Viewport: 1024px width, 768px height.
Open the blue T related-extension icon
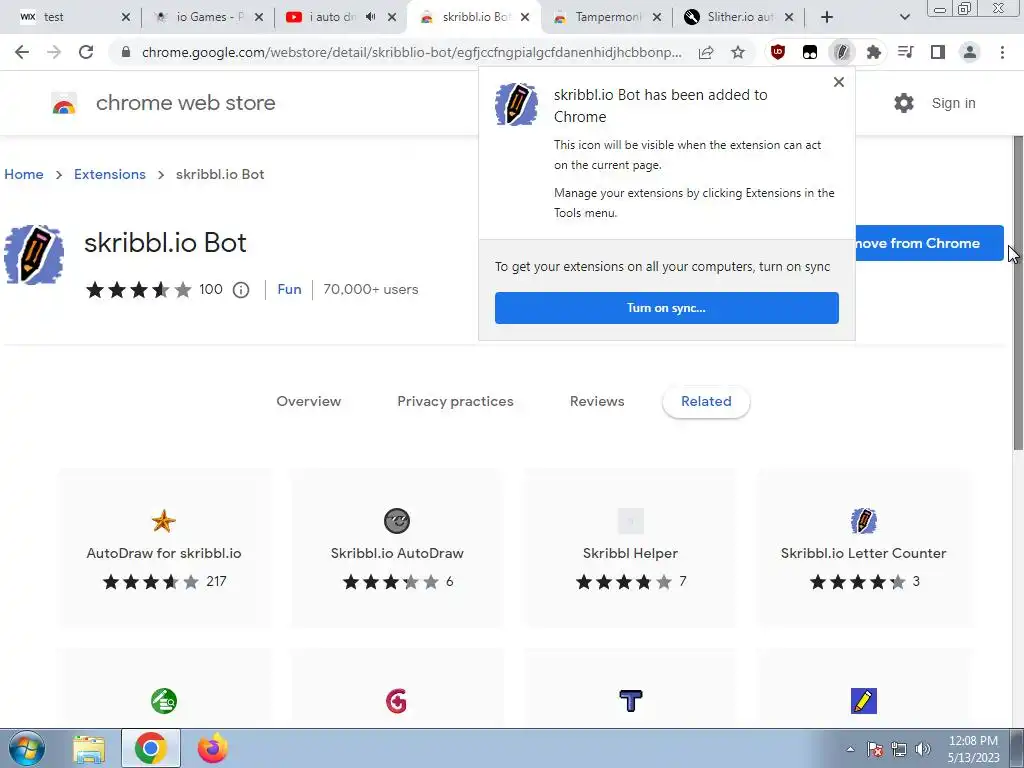630,701
